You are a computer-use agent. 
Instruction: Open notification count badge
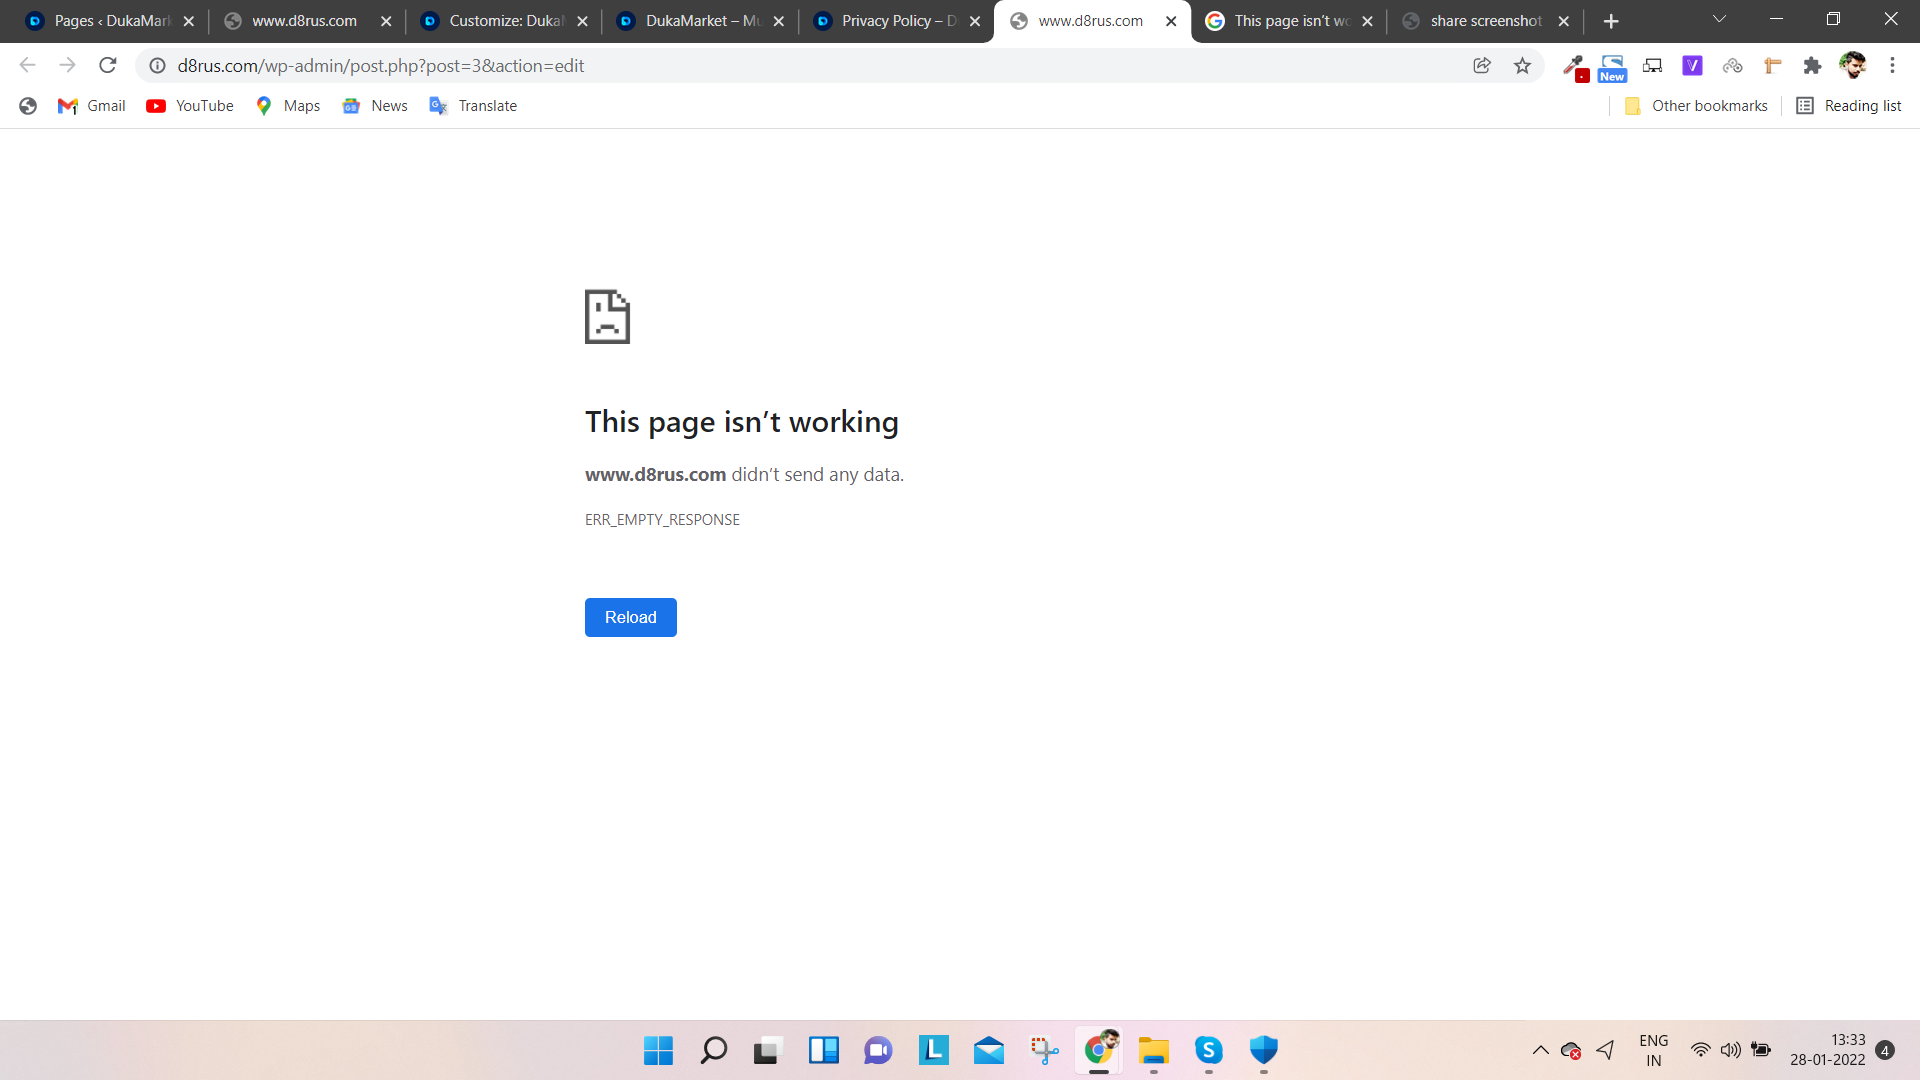[1885, 1050]
